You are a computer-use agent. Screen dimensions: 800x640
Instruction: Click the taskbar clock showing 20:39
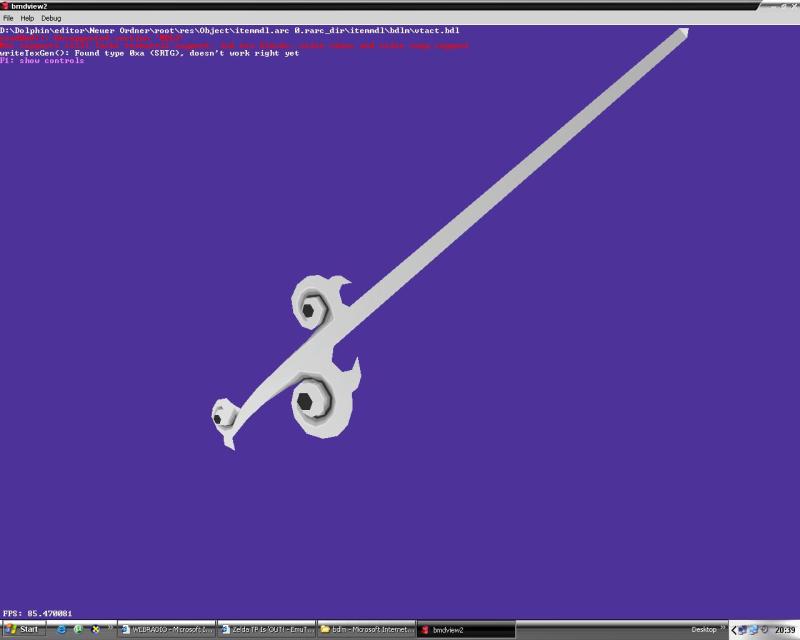[785, 630]
